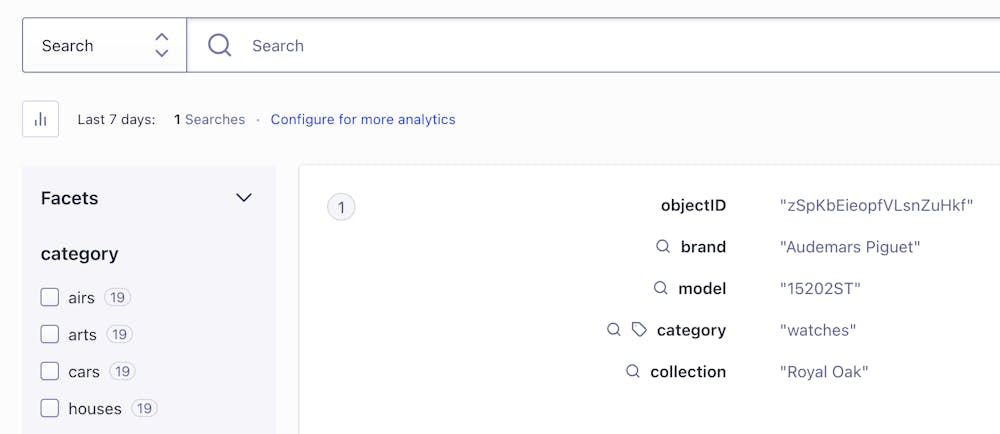Image resolution: width=1000 pixels, height=434 pixels.
Task: Click searchable icon beside collection attribute
Action: point(632,371)
